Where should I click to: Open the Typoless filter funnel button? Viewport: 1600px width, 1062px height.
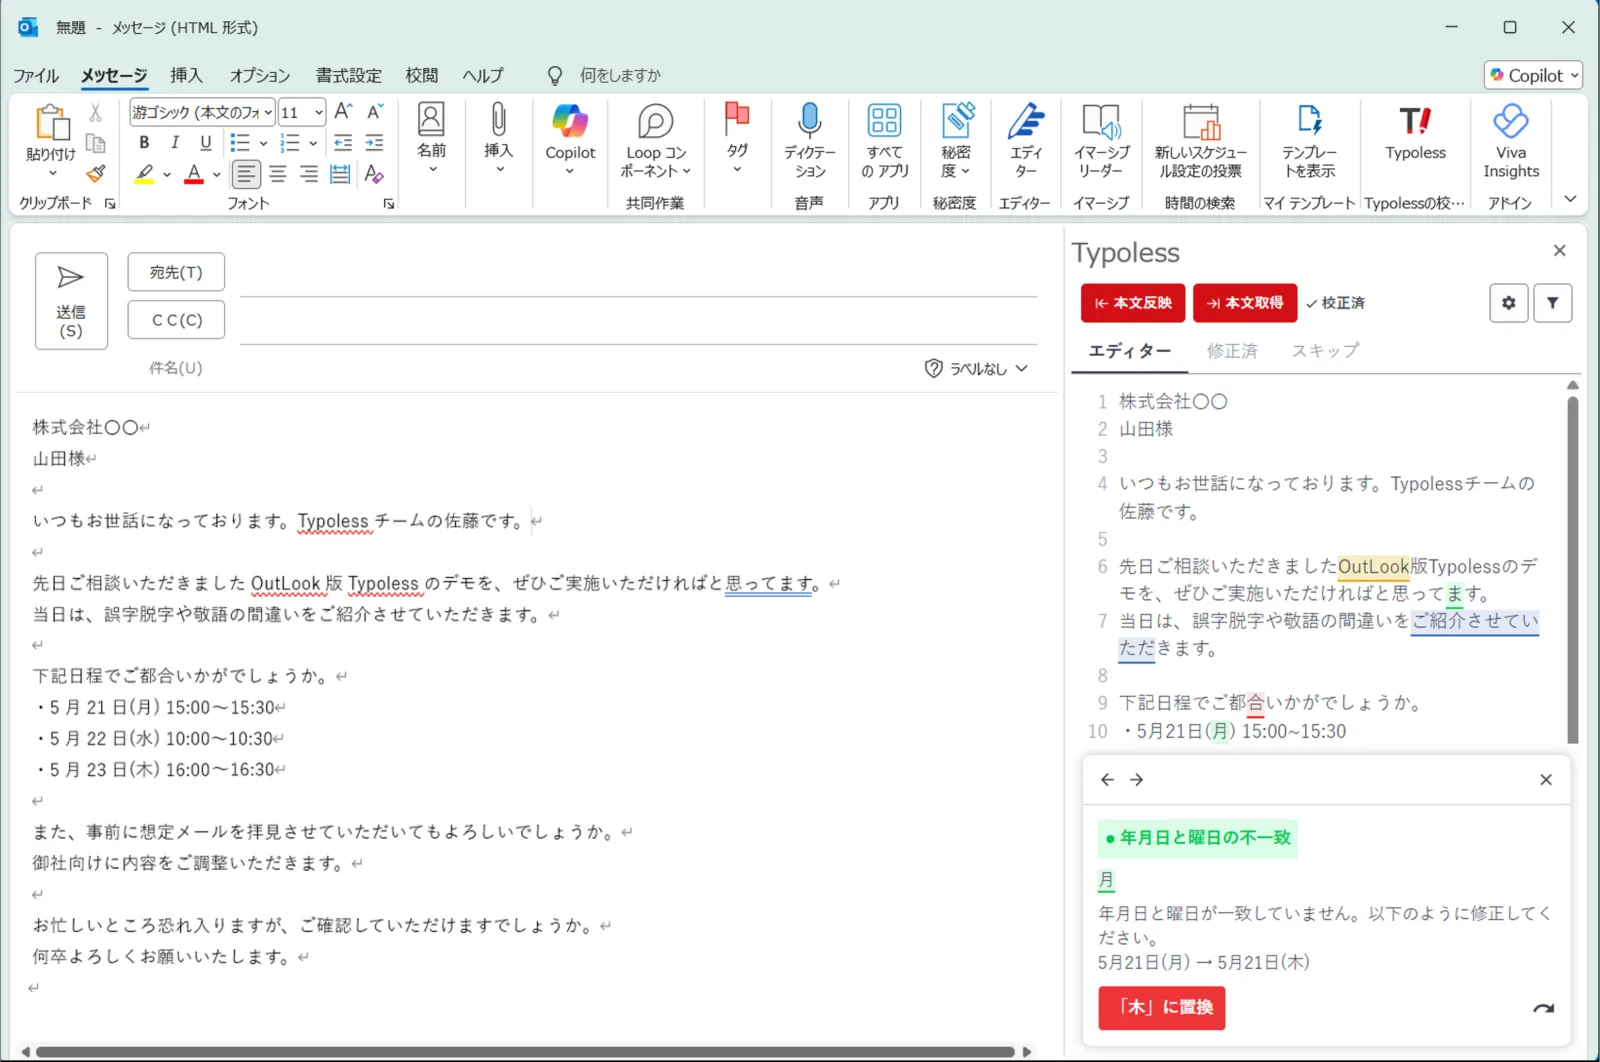[1552, 303]
